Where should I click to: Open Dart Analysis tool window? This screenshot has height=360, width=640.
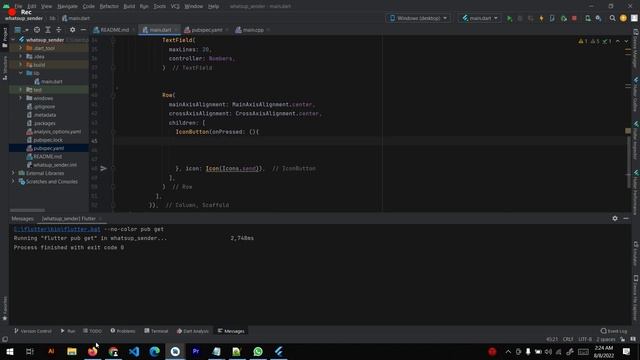(193, 331)
